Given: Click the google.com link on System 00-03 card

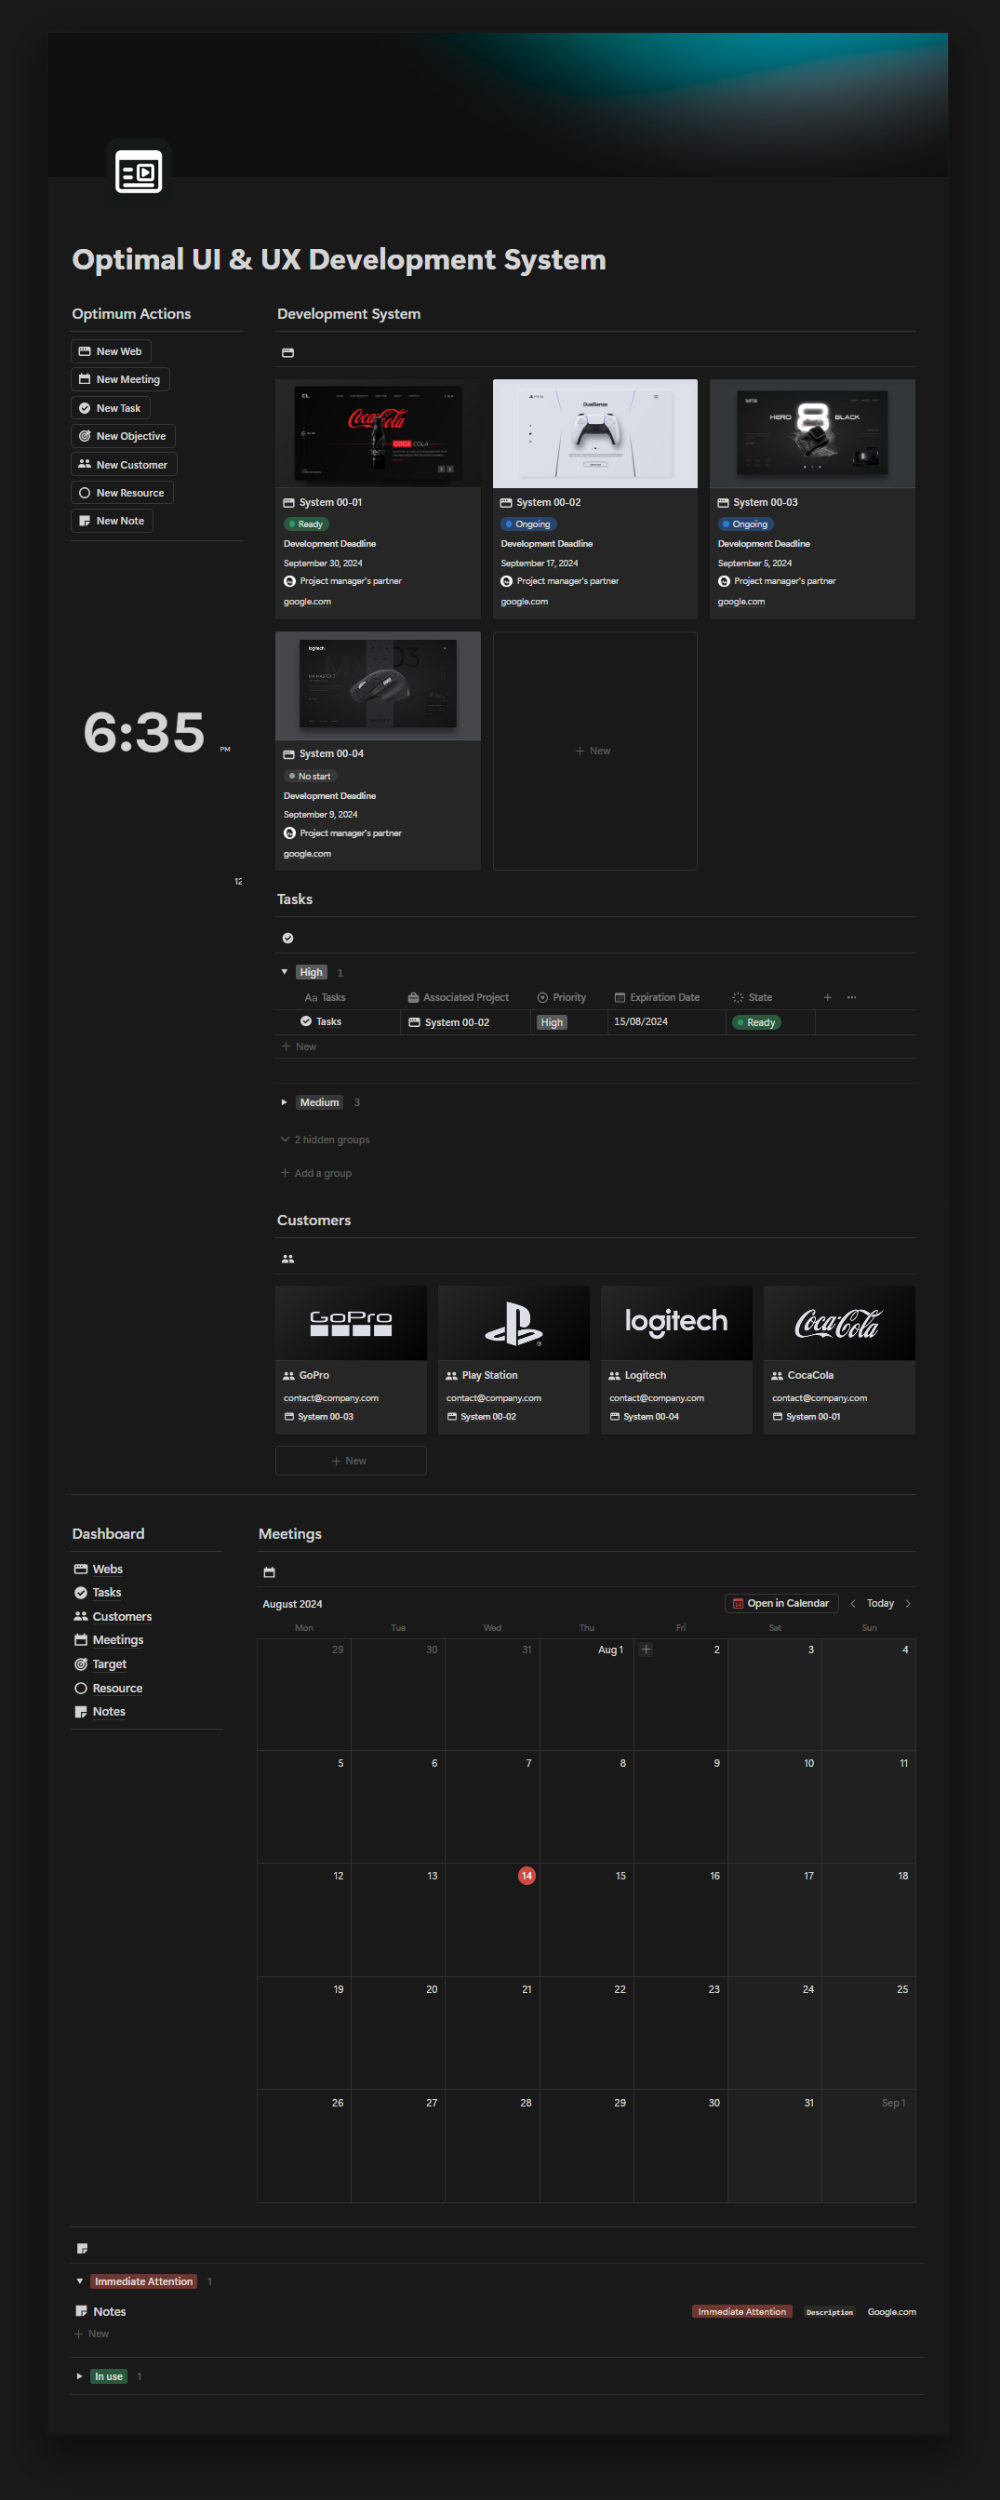Looking at the screenshot, I should click(741, 602).
